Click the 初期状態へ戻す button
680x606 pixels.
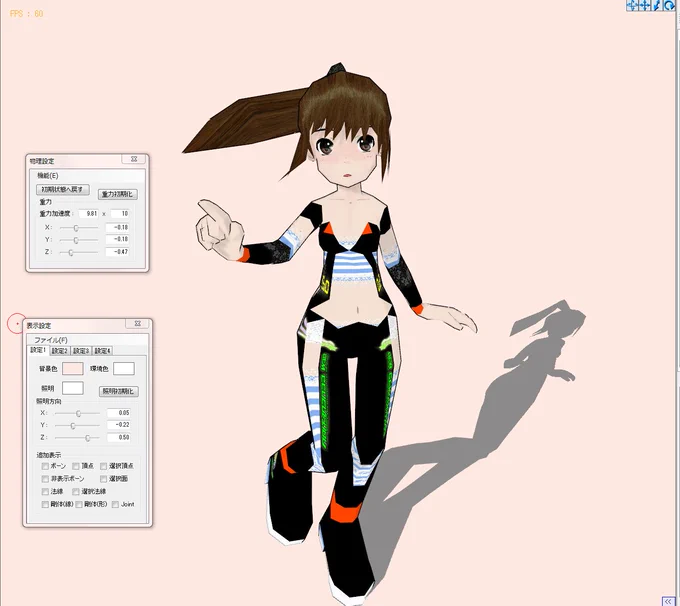click(x=63, y=190)
